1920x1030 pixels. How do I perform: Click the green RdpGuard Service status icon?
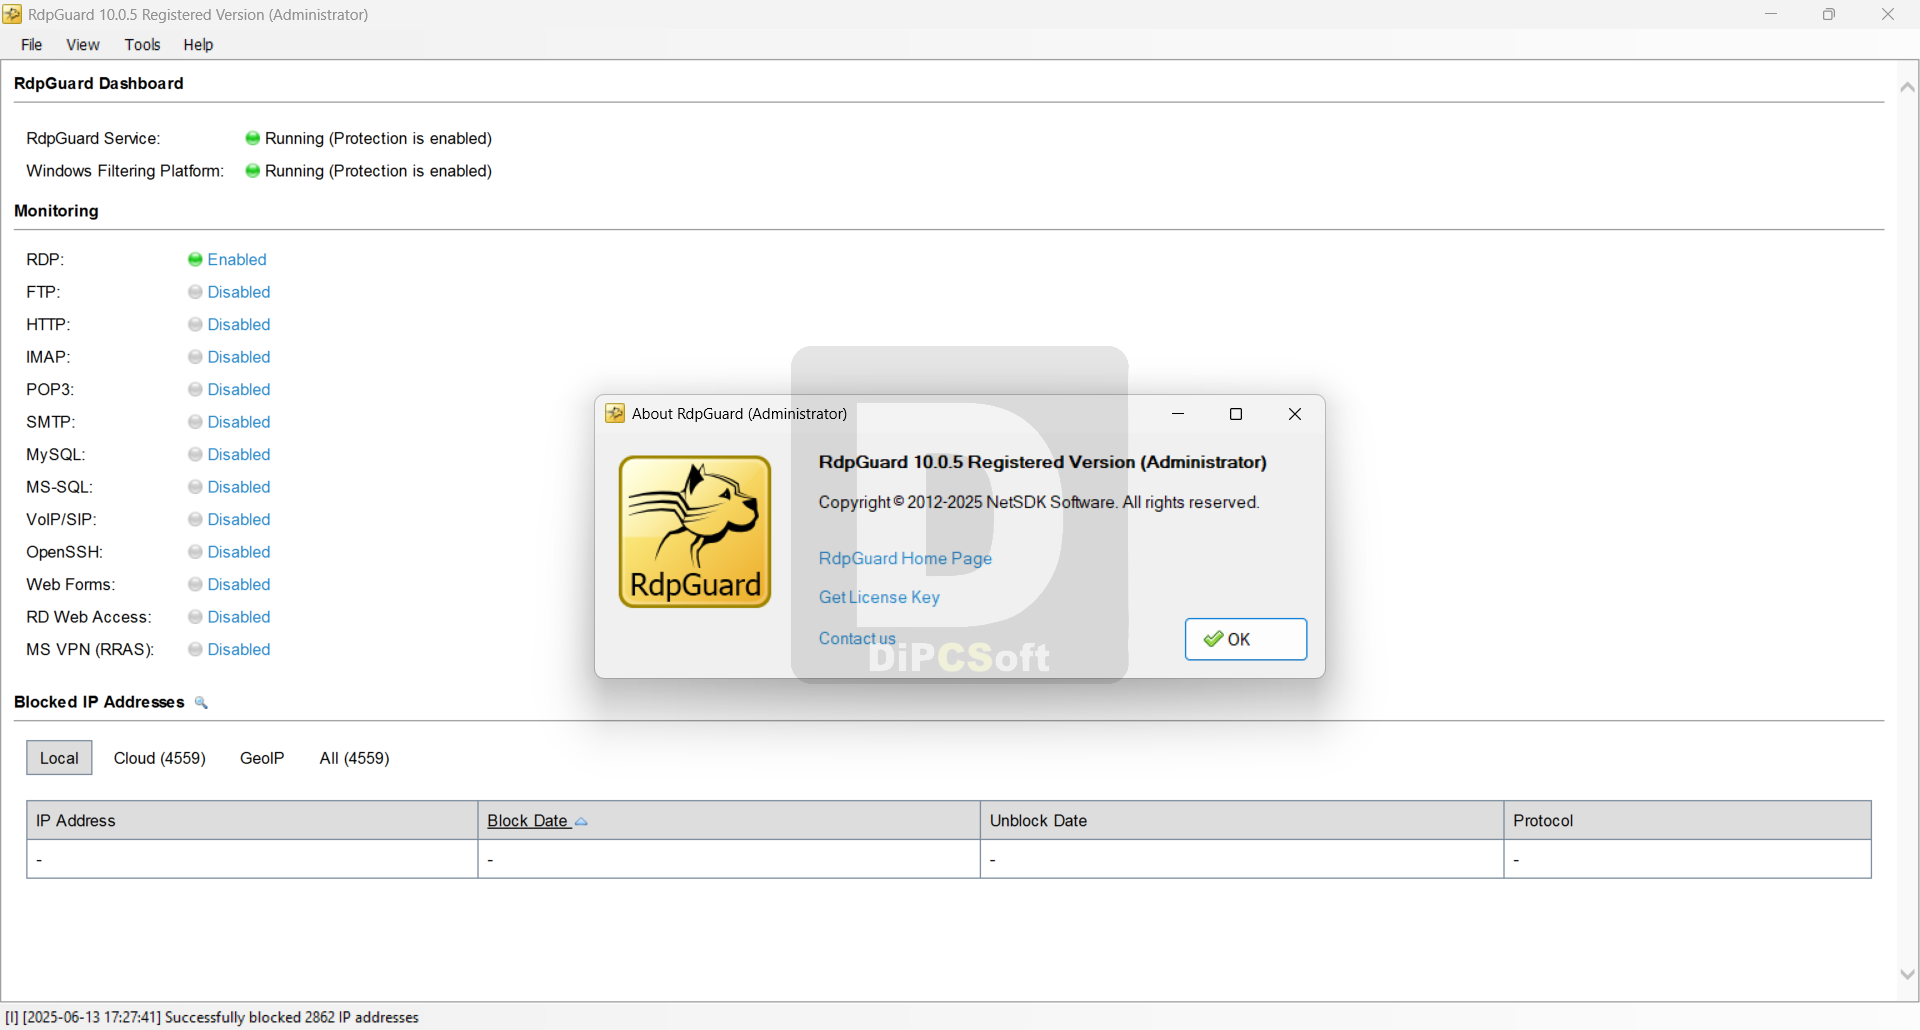click(x=253, y=139)
